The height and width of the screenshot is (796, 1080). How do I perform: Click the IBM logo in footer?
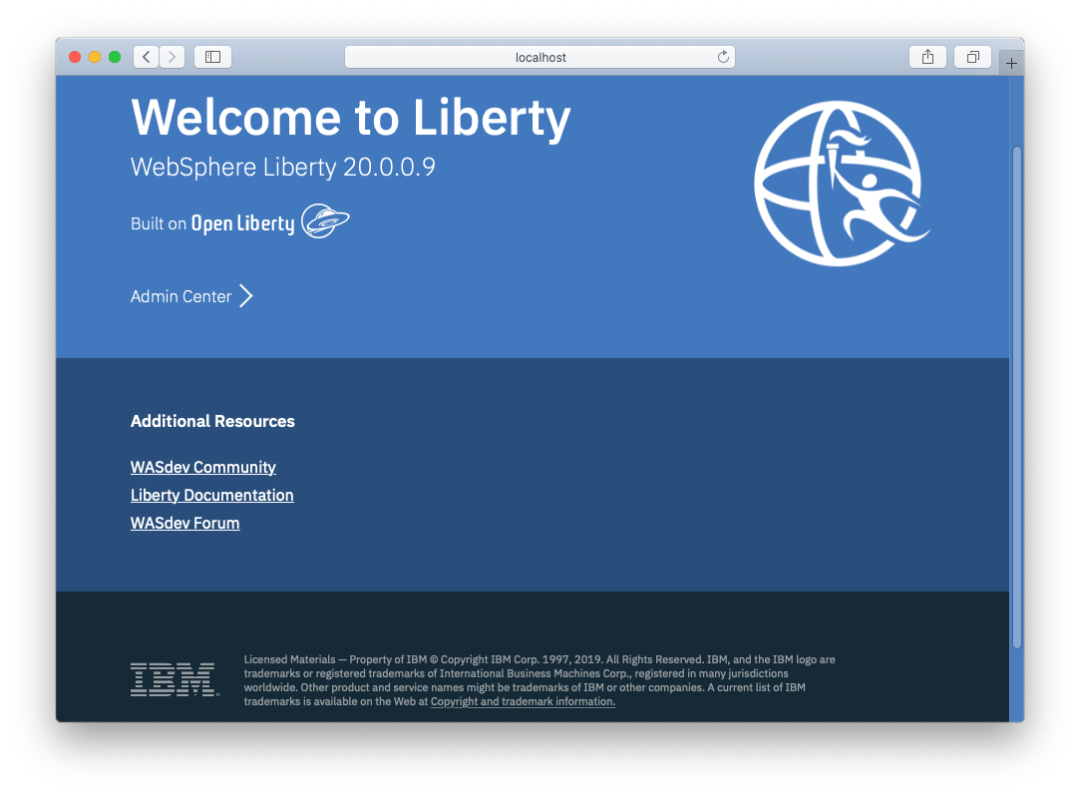click(x=175, y=680)
